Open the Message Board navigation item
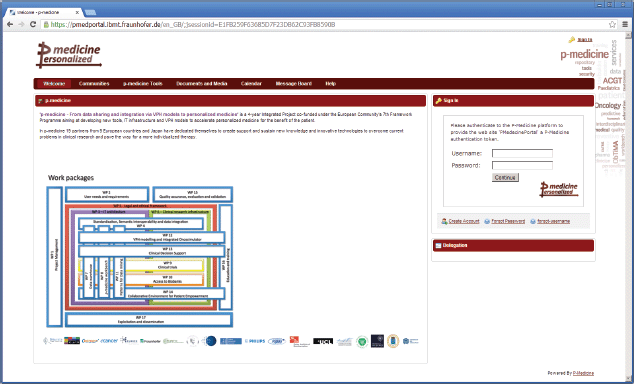634x384 pixels. (x=294, y=84)
